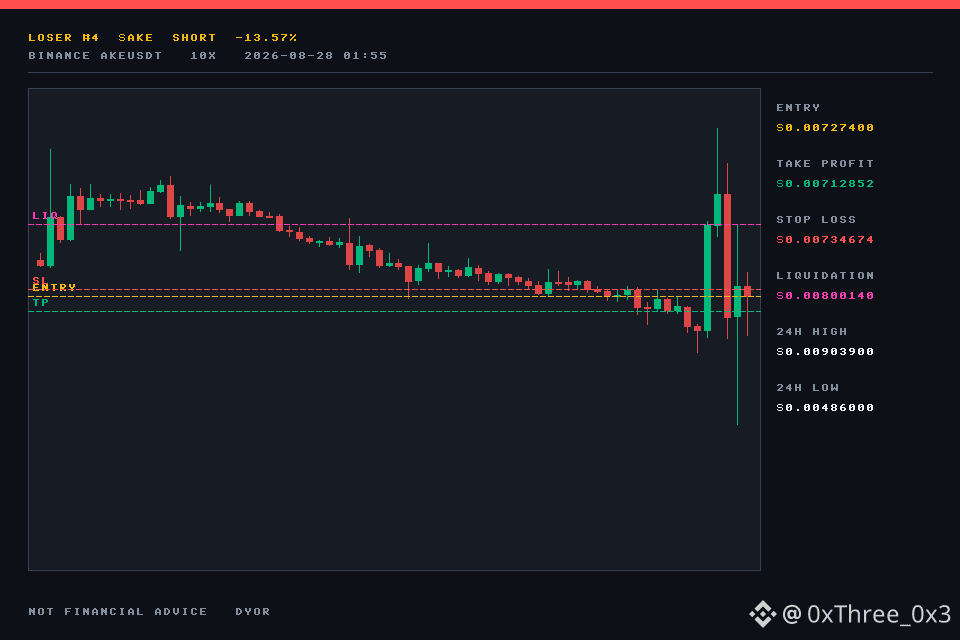Image resolution: width=960 pixels, height=640 pixels.
Task: Click the 24H low value $0.00486000
Action: coord(825,408)
